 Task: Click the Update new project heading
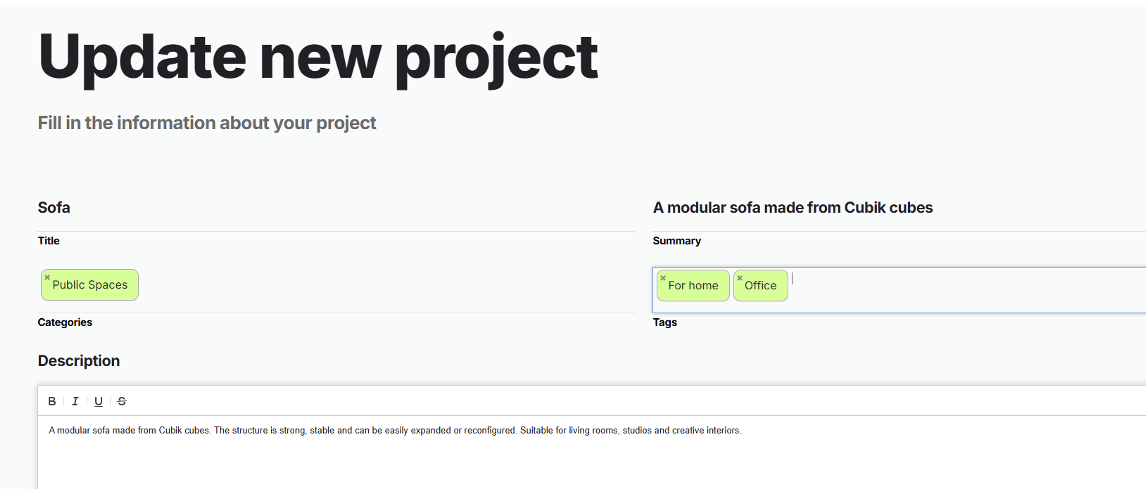click(318, 57)
